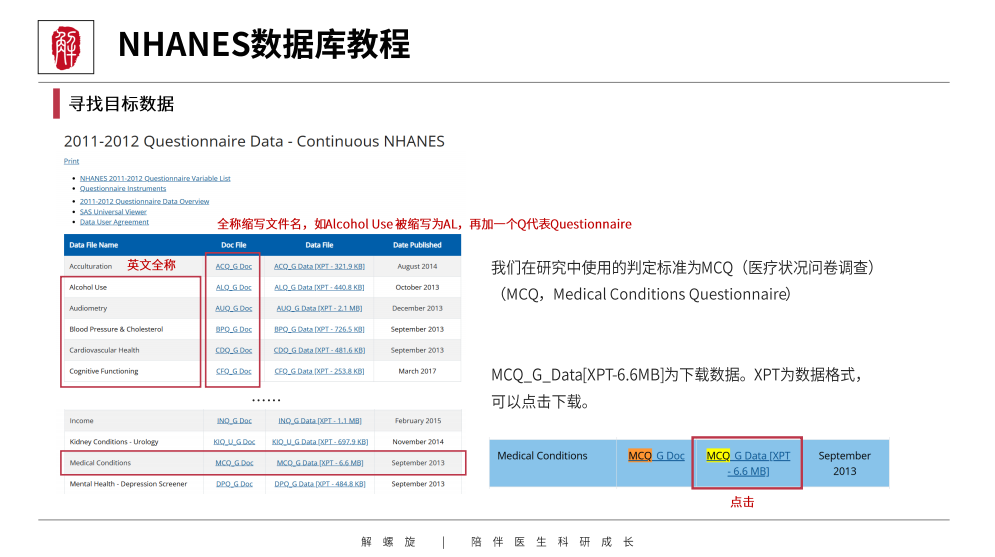Select the Alcohol Use row name
Screen dimensions: 995x557
coord(88,287)
